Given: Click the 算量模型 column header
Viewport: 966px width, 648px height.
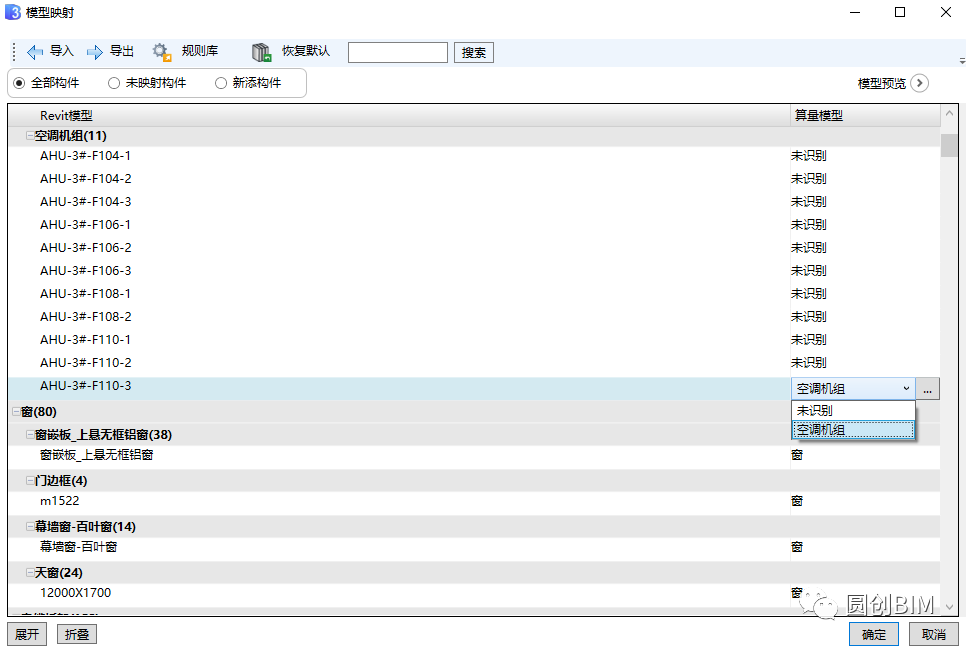Looking at the screenshot, I should (866, 115).
